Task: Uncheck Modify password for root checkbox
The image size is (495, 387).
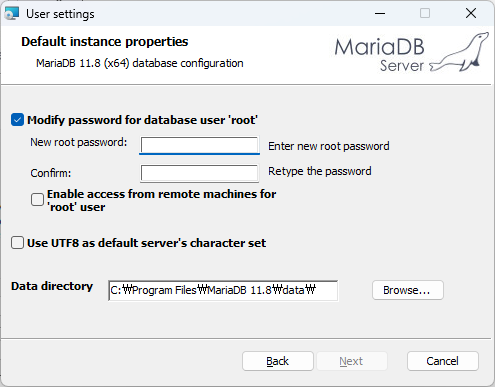Action: [x=17, y=120]
